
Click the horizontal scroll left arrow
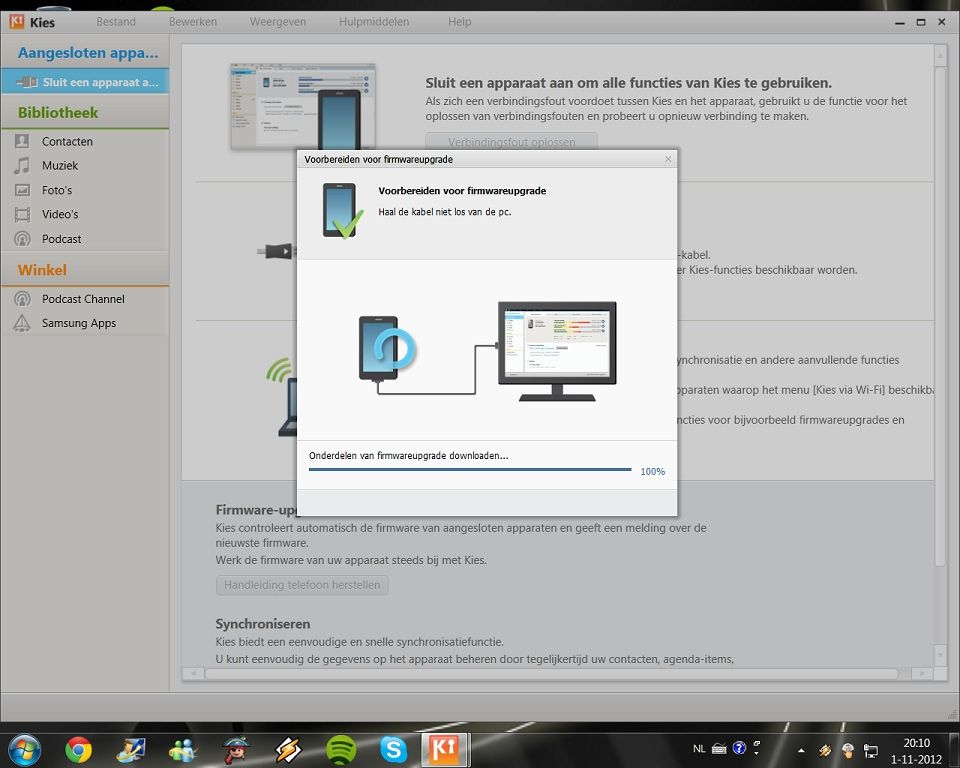[x=193, y=674]
